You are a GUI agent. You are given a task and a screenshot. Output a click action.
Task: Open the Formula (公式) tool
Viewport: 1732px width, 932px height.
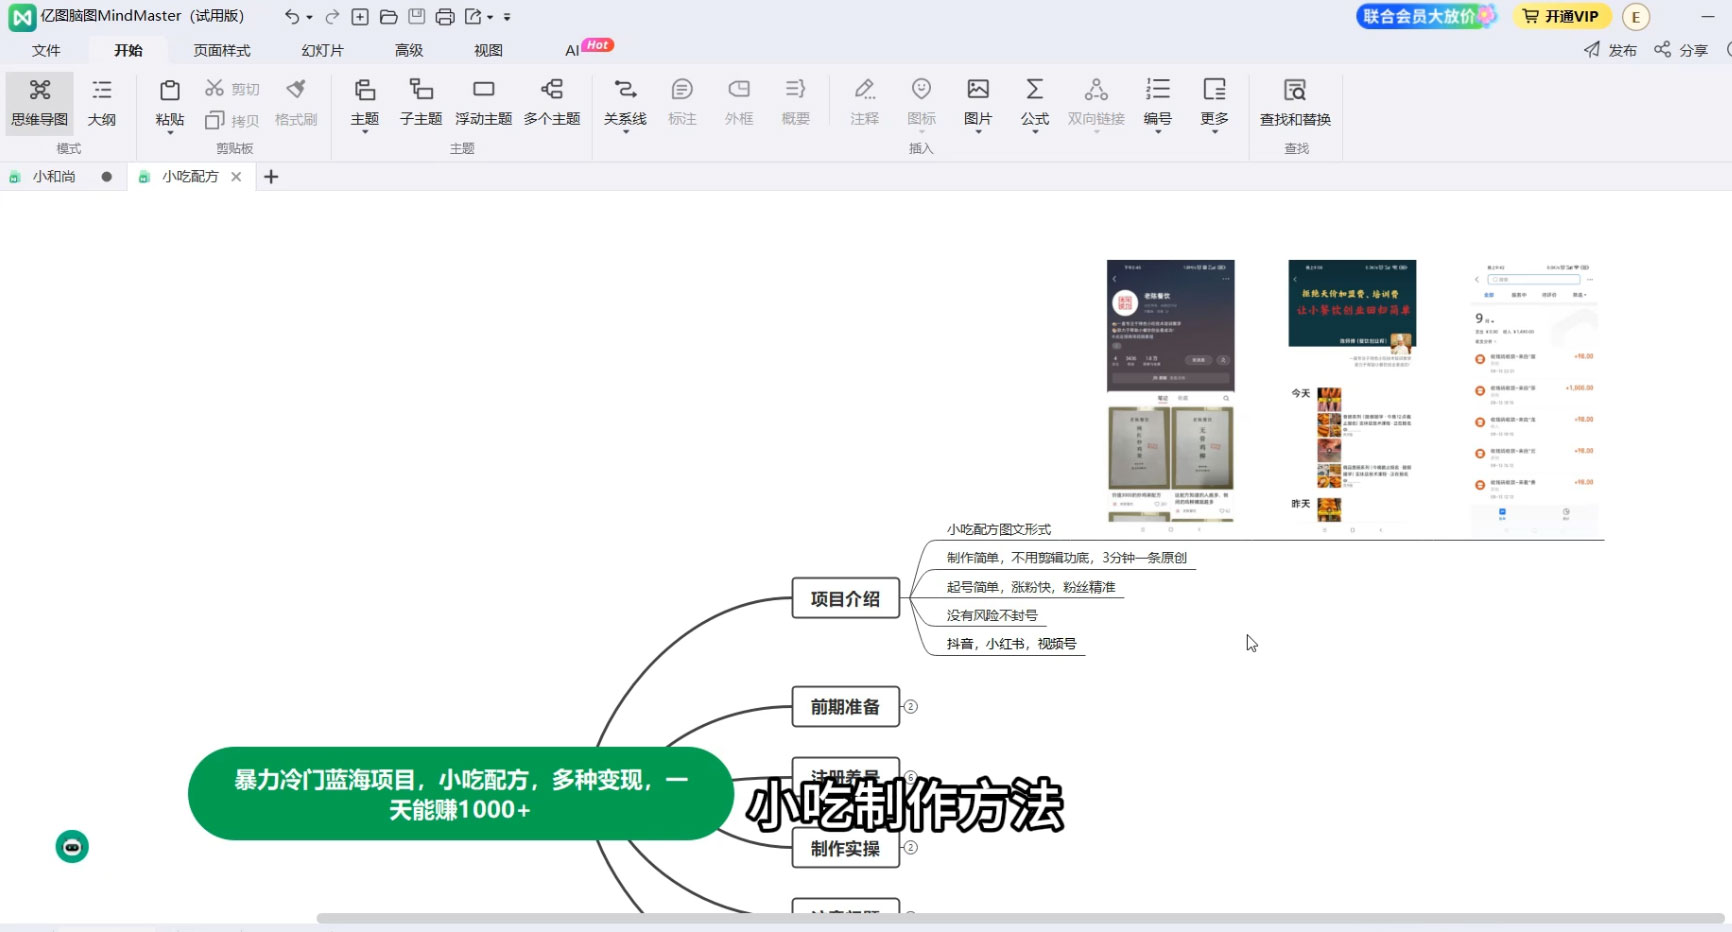pos(1034,101)
